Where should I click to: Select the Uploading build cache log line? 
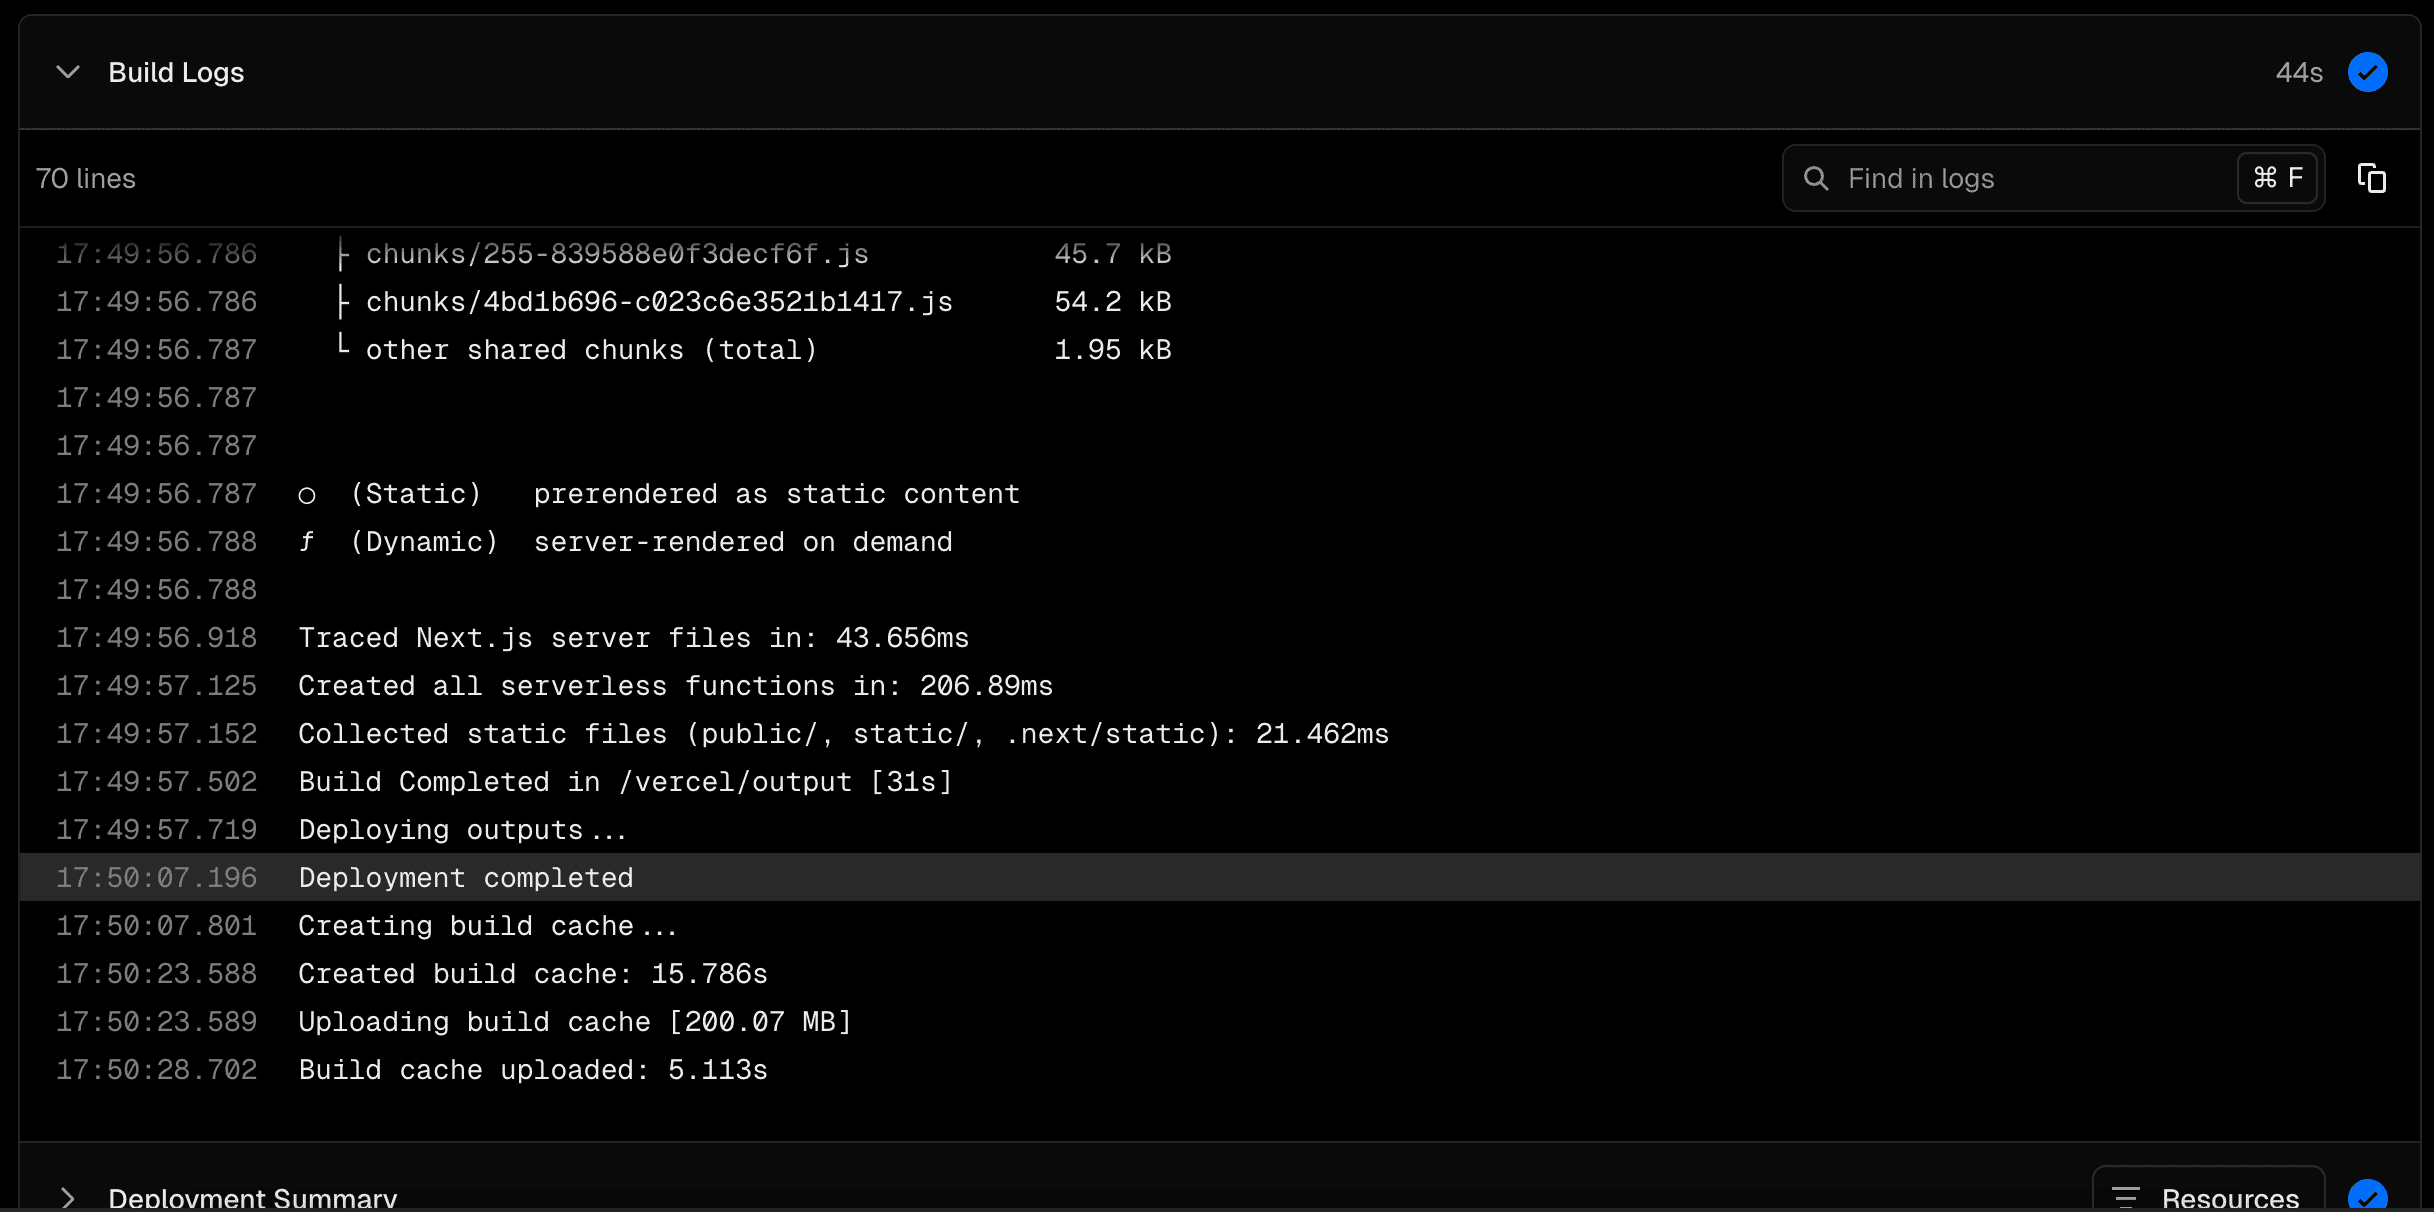point(574,1022)
